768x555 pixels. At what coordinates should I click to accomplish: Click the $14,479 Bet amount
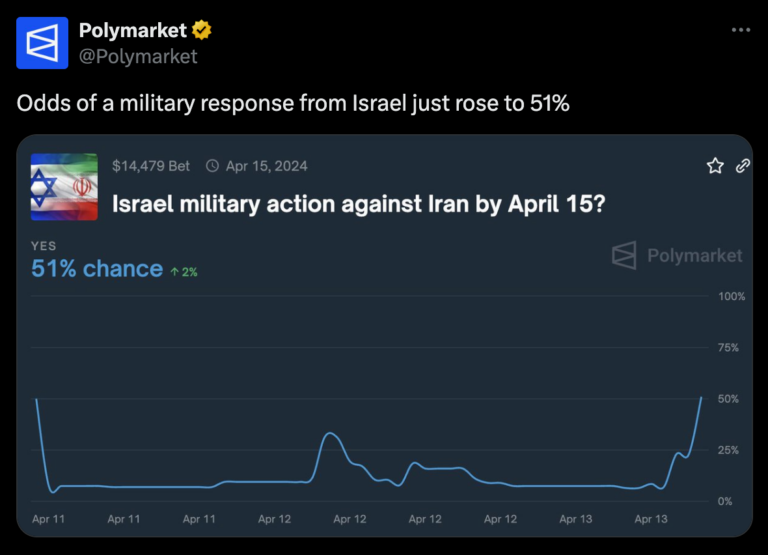point(151,166)
